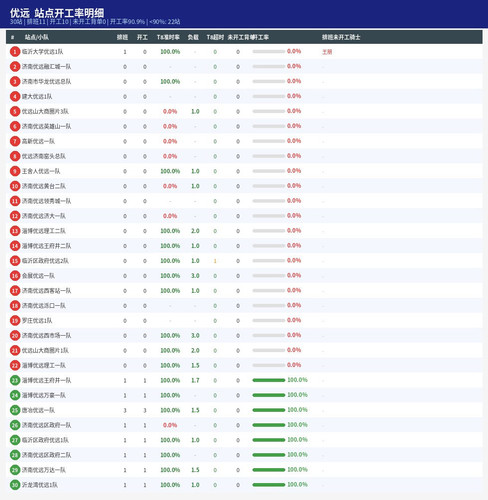
Task: Select station name 建大优远1队
Action: (x=37, y=97)
